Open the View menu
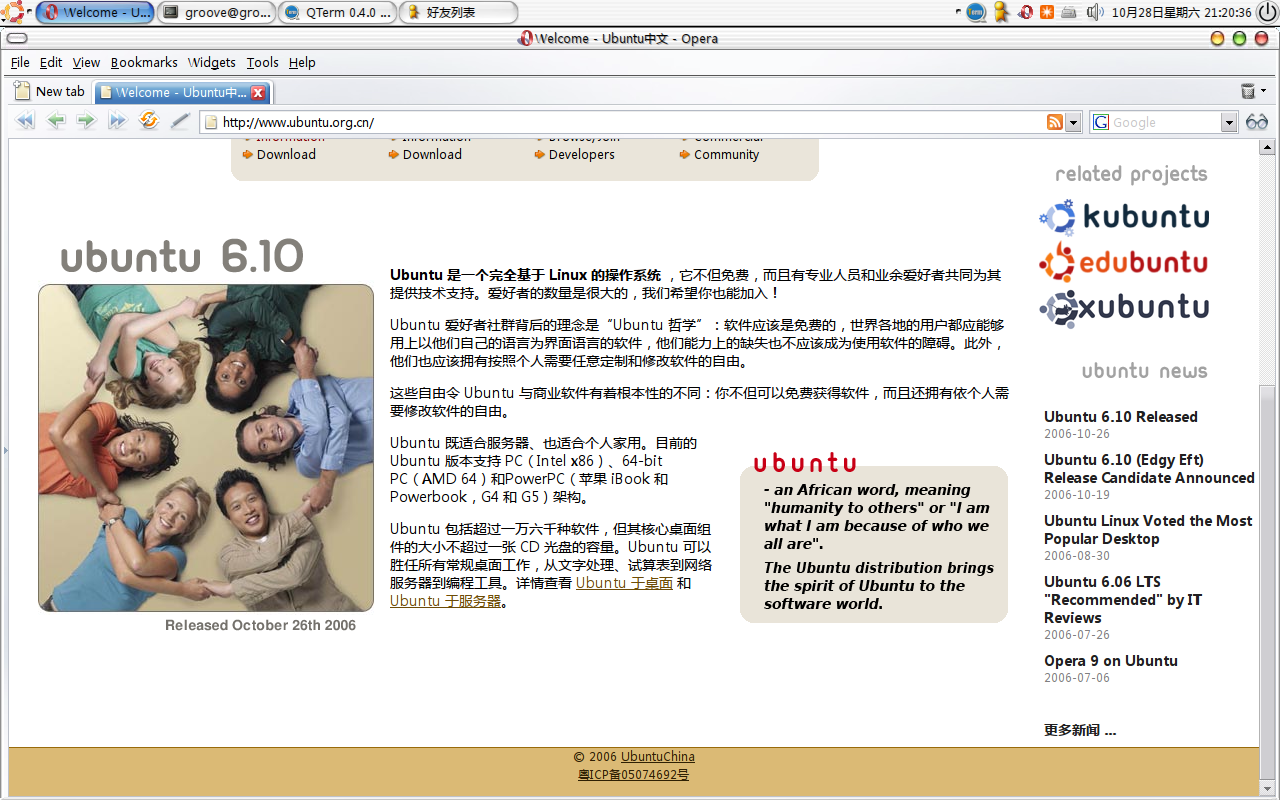The width and height of the screenshot is (1280, 800). point(86,62)
